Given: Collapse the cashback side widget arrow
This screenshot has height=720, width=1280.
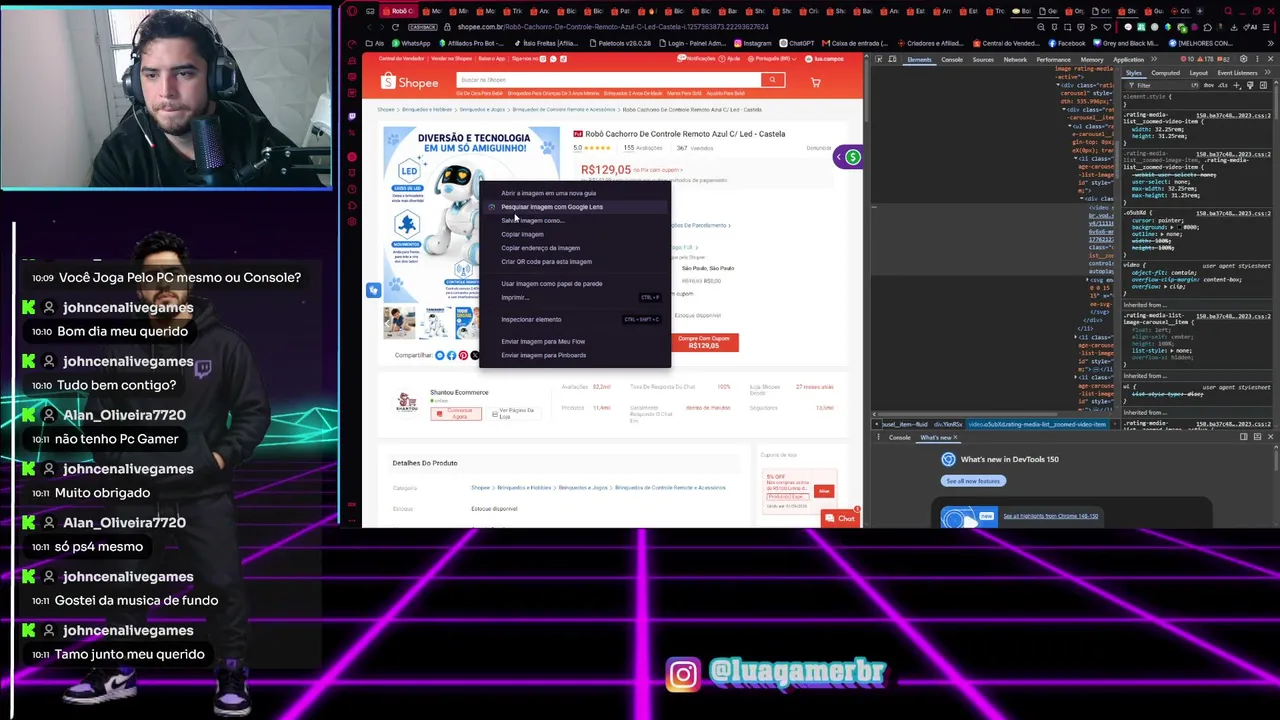Looking at the screenshot, I should point(838,157).
